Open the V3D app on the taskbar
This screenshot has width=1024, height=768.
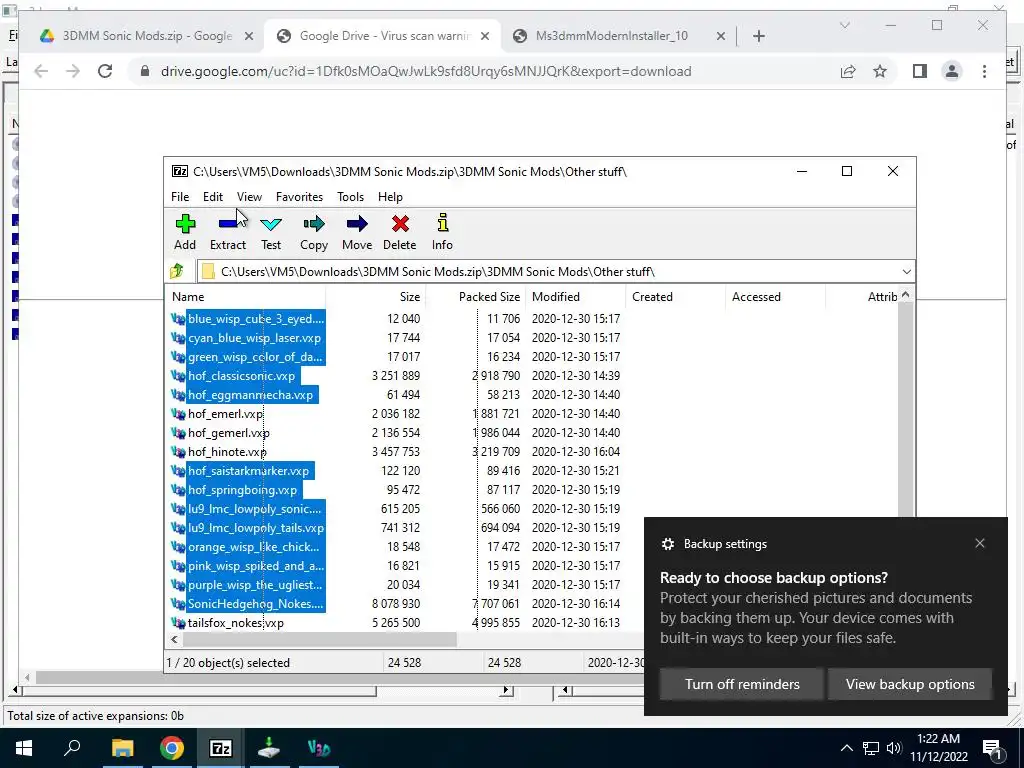319,748
